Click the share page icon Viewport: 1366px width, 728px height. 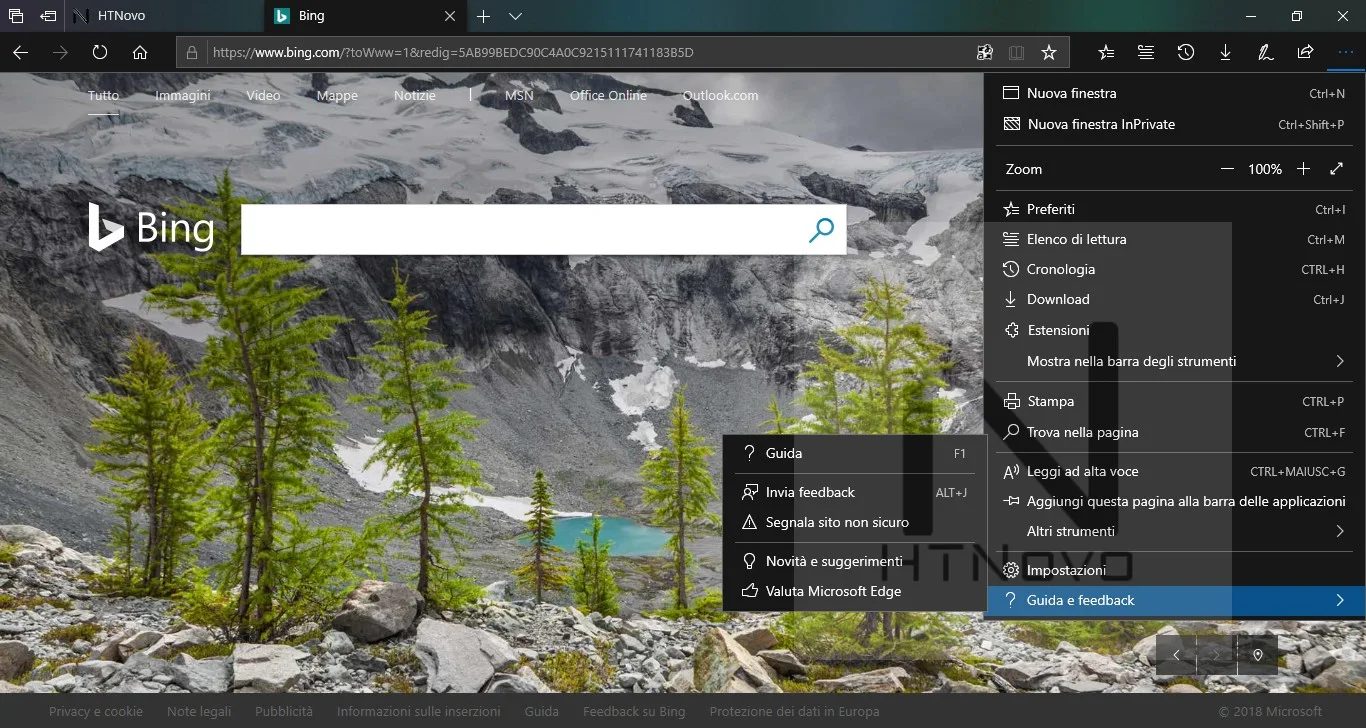tap(1305, 52)
